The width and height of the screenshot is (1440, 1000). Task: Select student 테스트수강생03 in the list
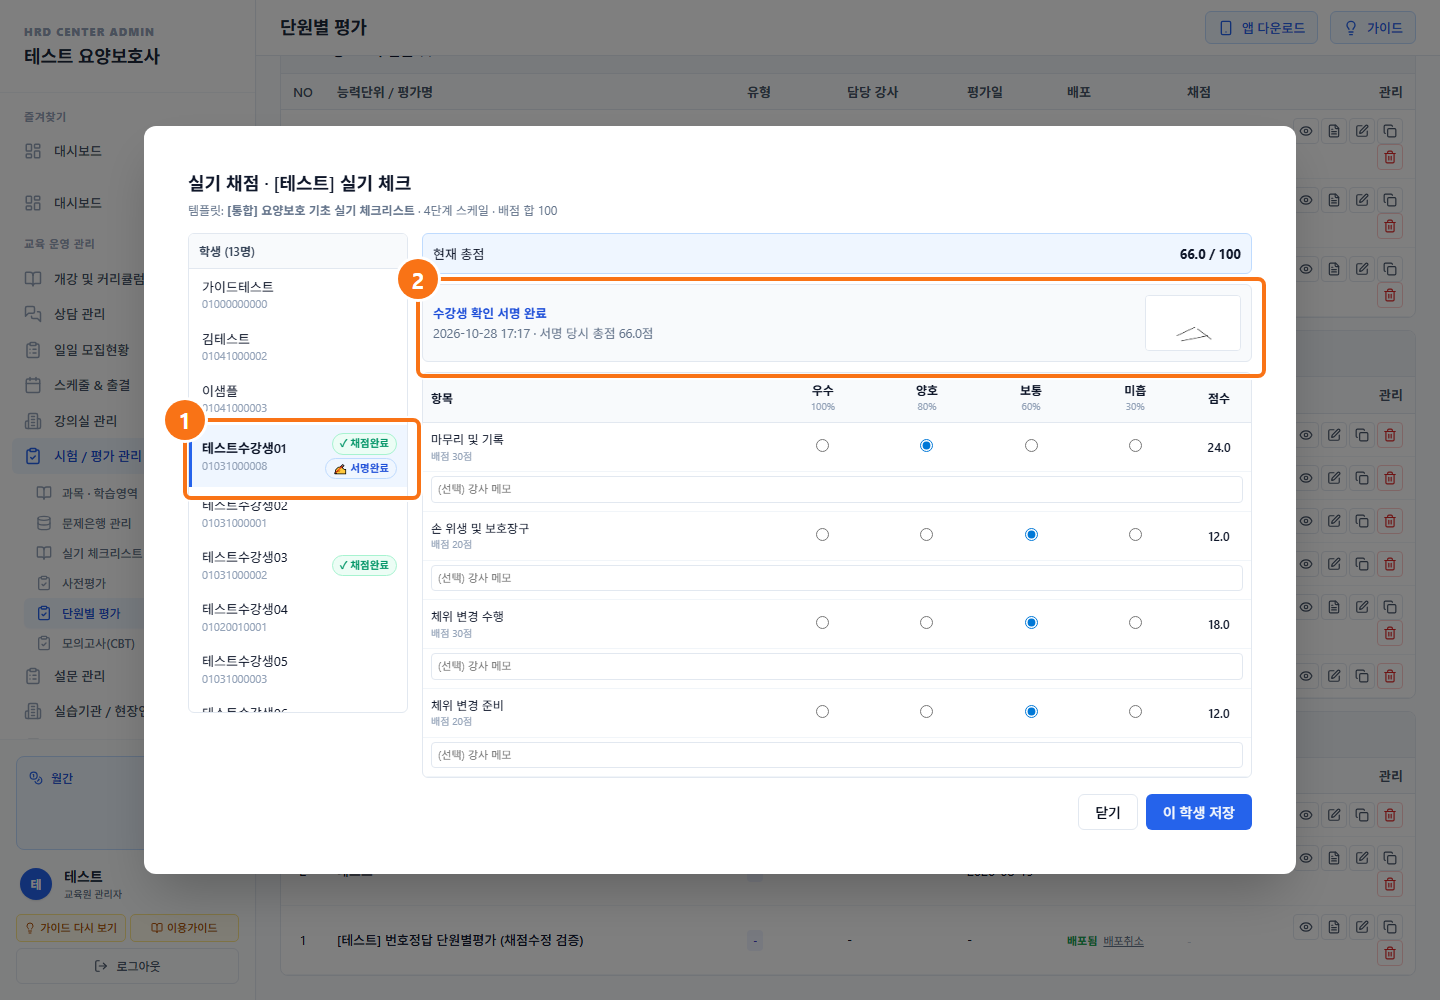pyautogui.click(x=298, y=565)
